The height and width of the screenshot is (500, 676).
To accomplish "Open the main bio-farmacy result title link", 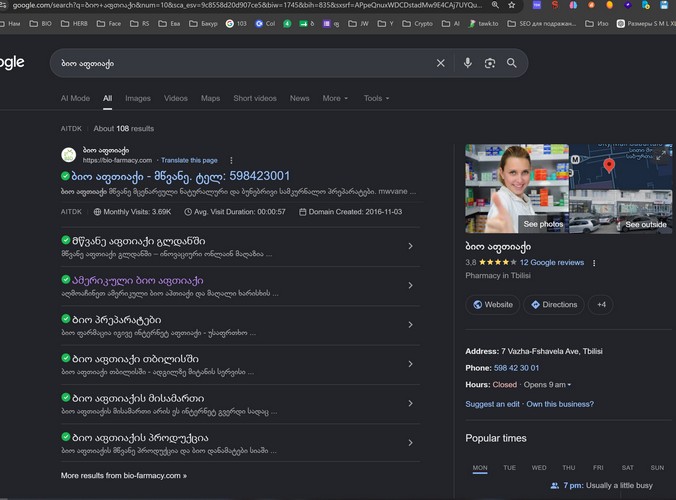I will (x=181, y=176).
